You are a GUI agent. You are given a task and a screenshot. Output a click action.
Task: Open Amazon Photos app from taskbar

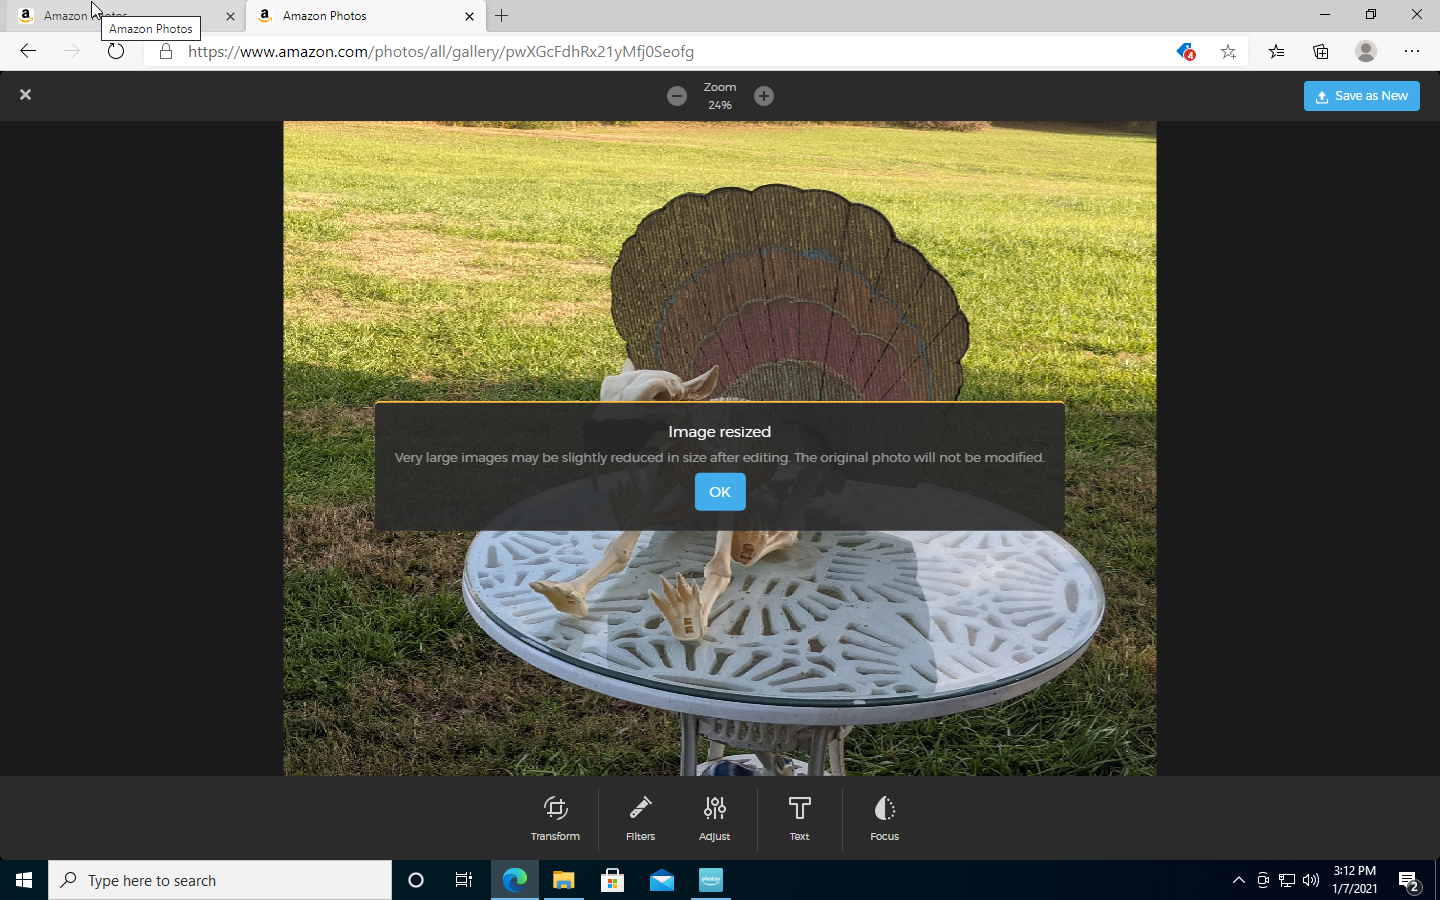pyautogui.click(x=711, y=880)
